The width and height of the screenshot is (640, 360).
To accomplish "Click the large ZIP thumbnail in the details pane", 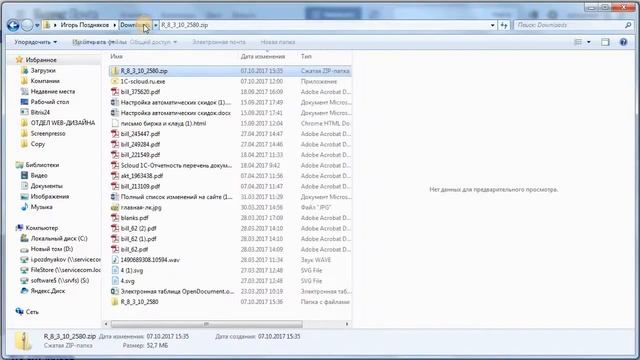I will 23,340.
